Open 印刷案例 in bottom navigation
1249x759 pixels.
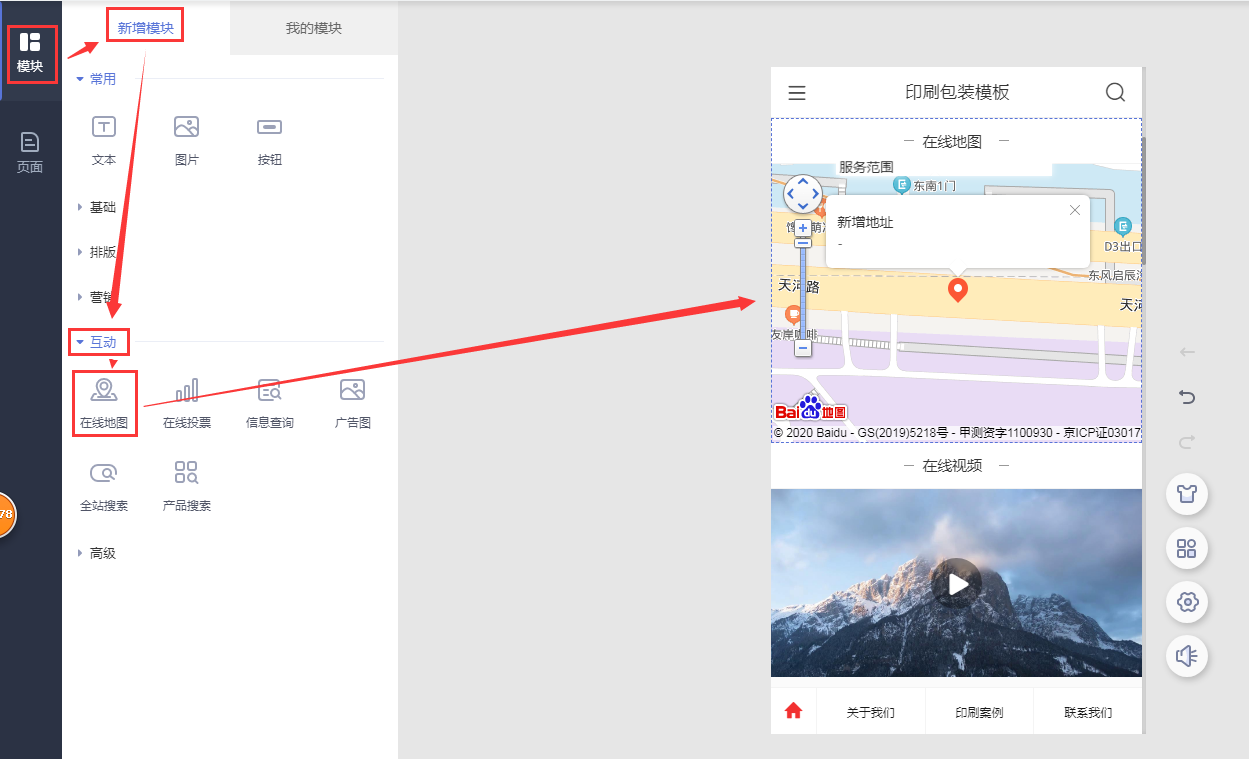point(979,713)
